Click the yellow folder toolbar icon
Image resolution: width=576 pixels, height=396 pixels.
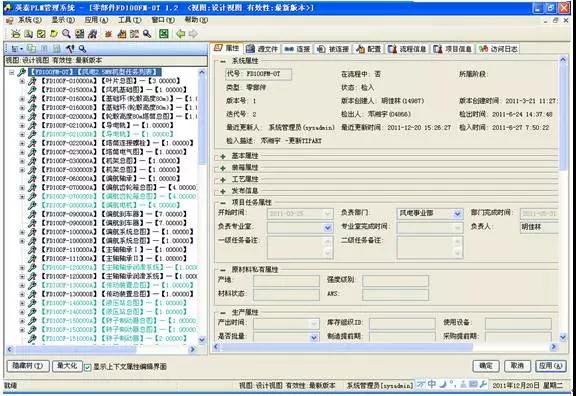coord(54,34)
